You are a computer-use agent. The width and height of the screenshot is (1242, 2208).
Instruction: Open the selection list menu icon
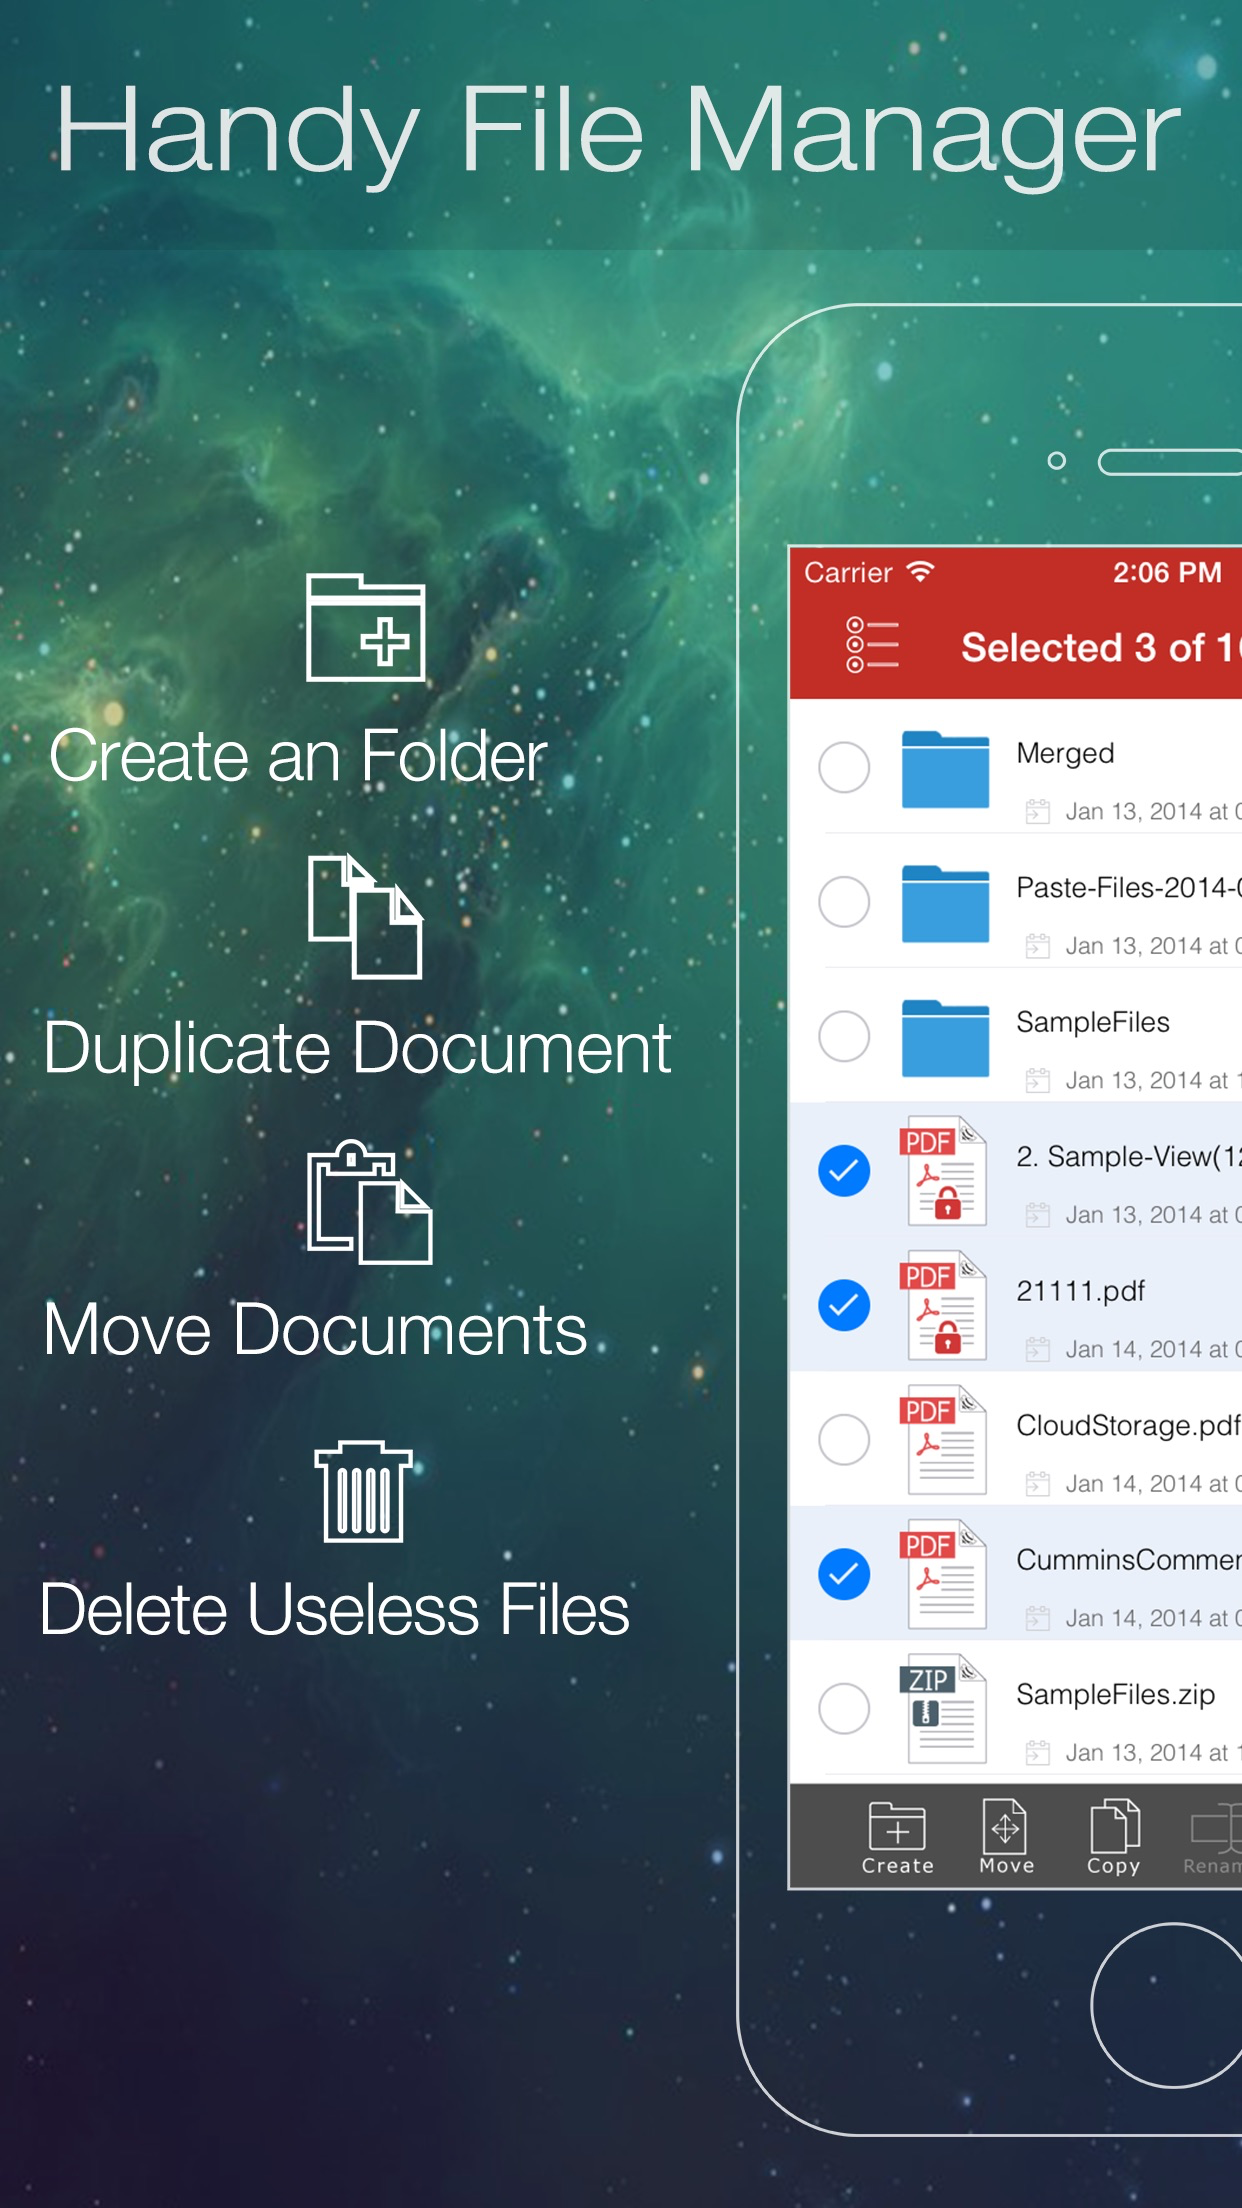[872, 645]
